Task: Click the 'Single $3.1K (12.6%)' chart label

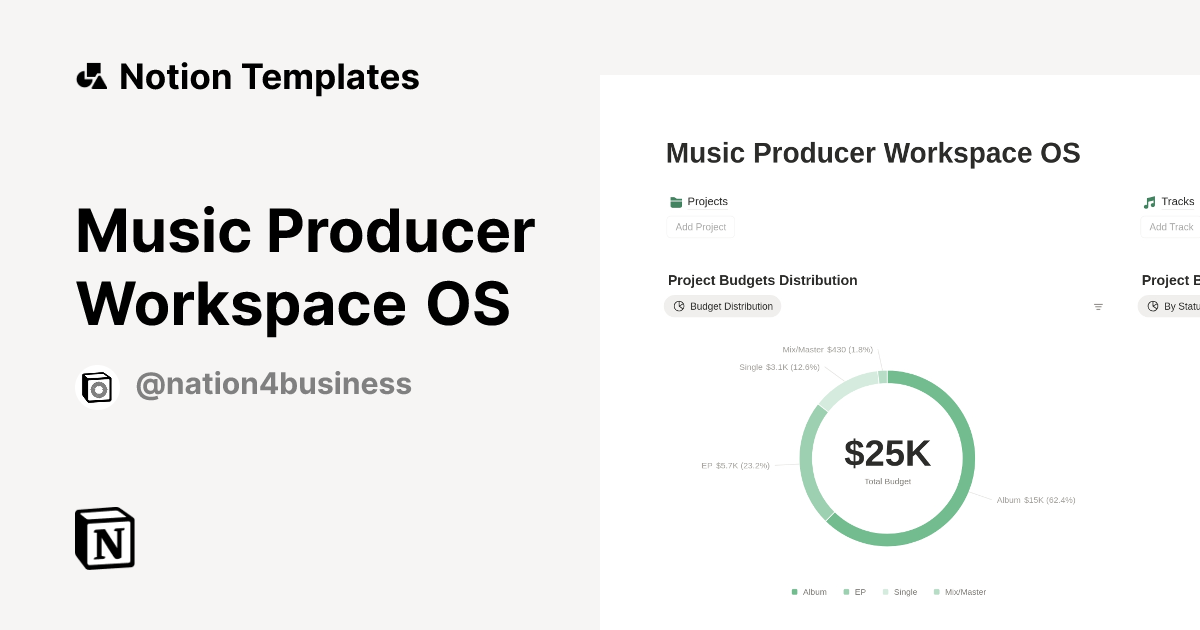Action: pyautogui.click(x=779, y=367)
